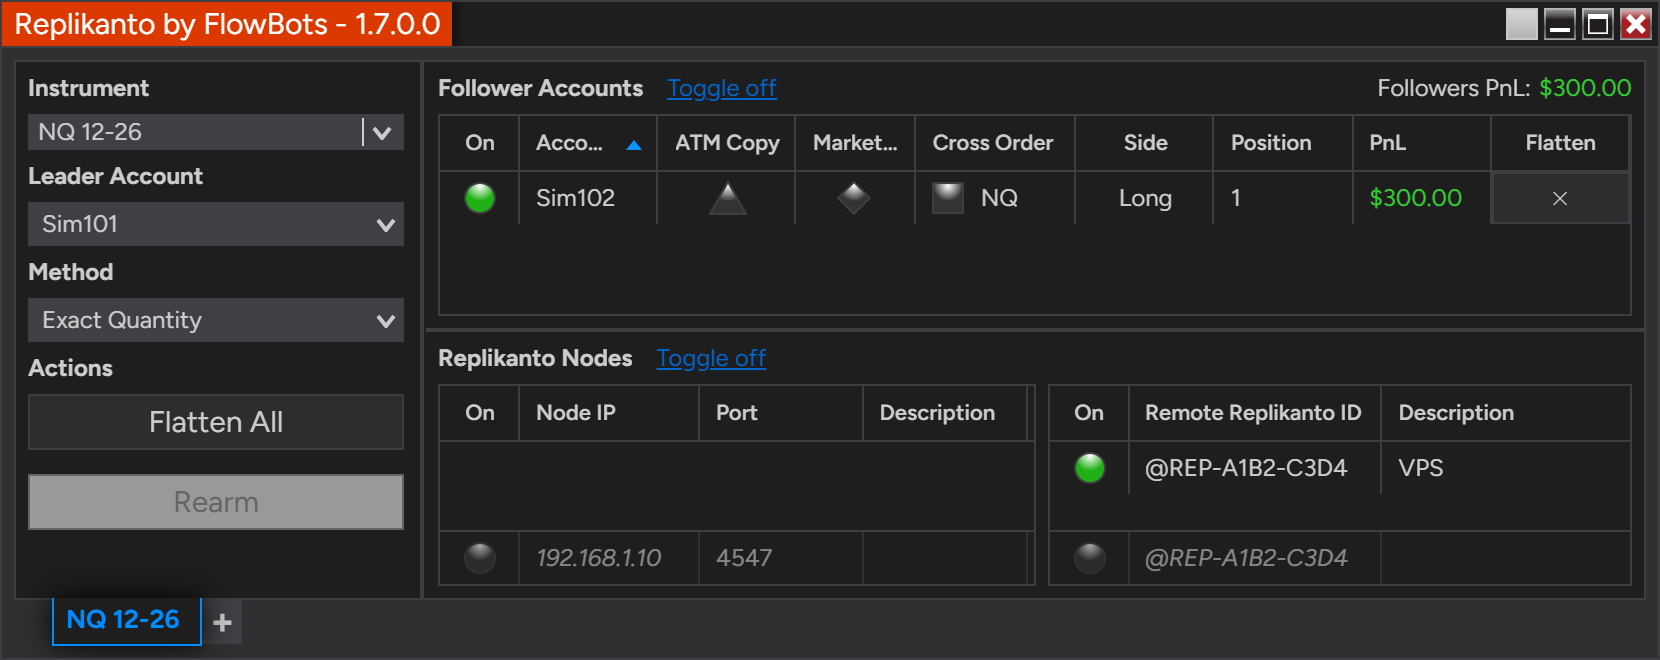This screenshot has height=660, width=1660.
Task: Click the Flatten column header
Action: (1560, 143)
